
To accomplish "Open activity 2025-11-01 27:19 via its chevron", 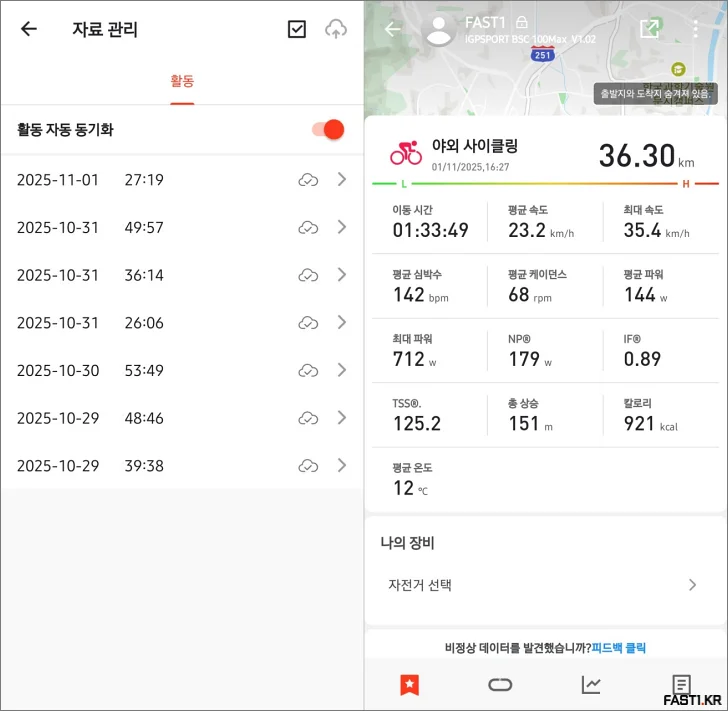I will pyautogui.click(x=342, y=179).
